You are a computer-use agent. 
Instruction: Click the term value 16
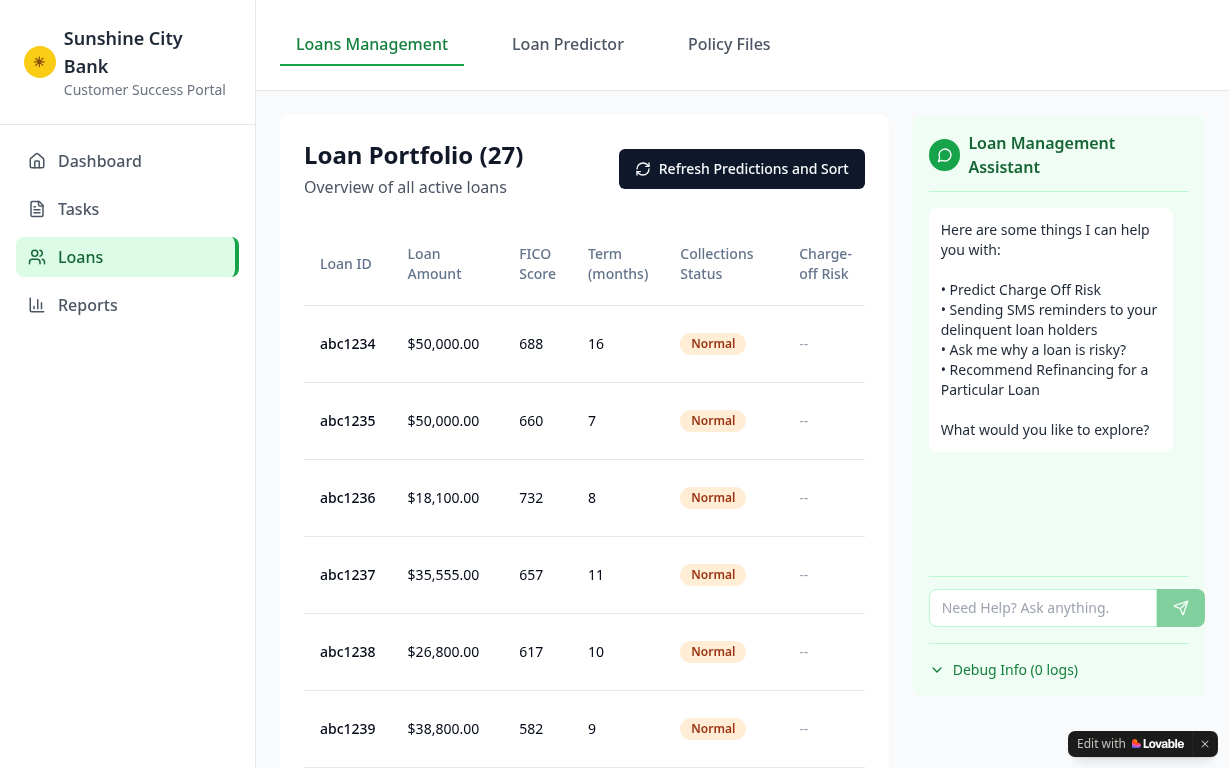[596, 344]
